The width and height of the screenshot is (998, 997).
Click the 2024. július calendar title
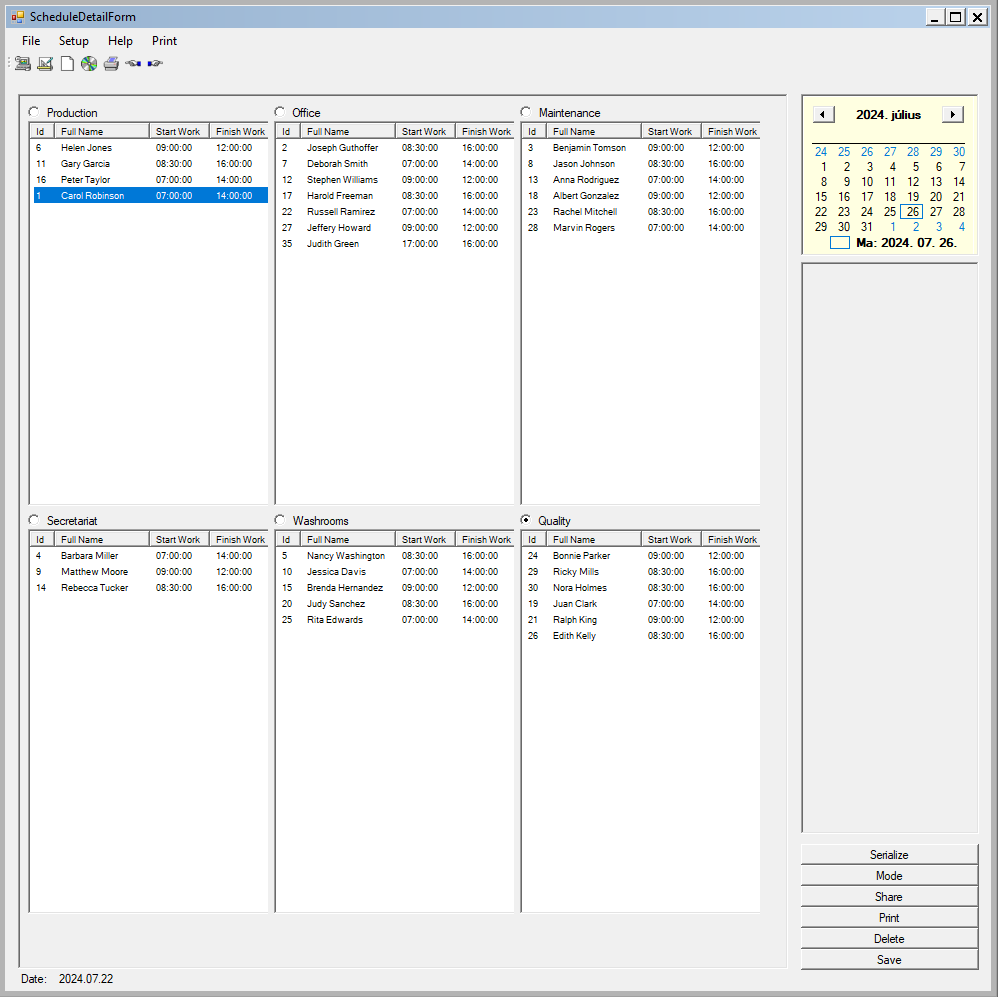[888, 115]
